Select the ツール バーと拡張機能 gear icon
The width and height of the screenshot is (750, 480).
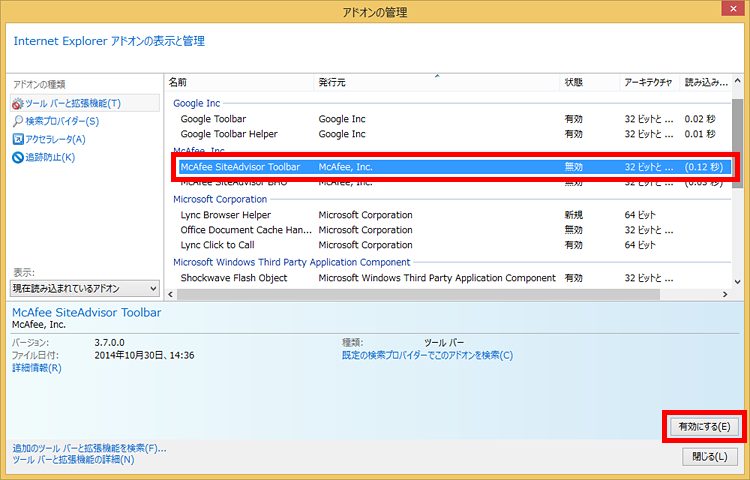(x=18, y=103)
